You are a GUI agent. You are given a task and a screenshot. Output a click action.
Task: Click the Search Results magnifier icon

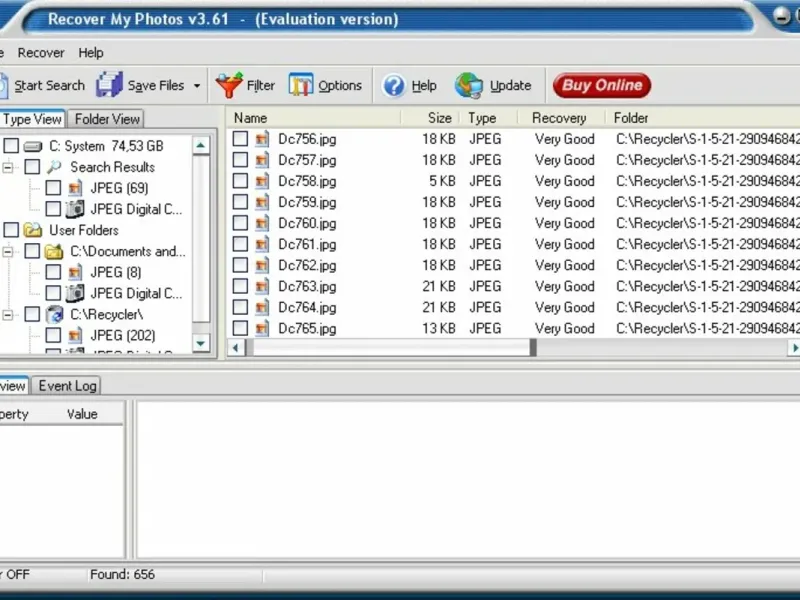pos(54,167)
